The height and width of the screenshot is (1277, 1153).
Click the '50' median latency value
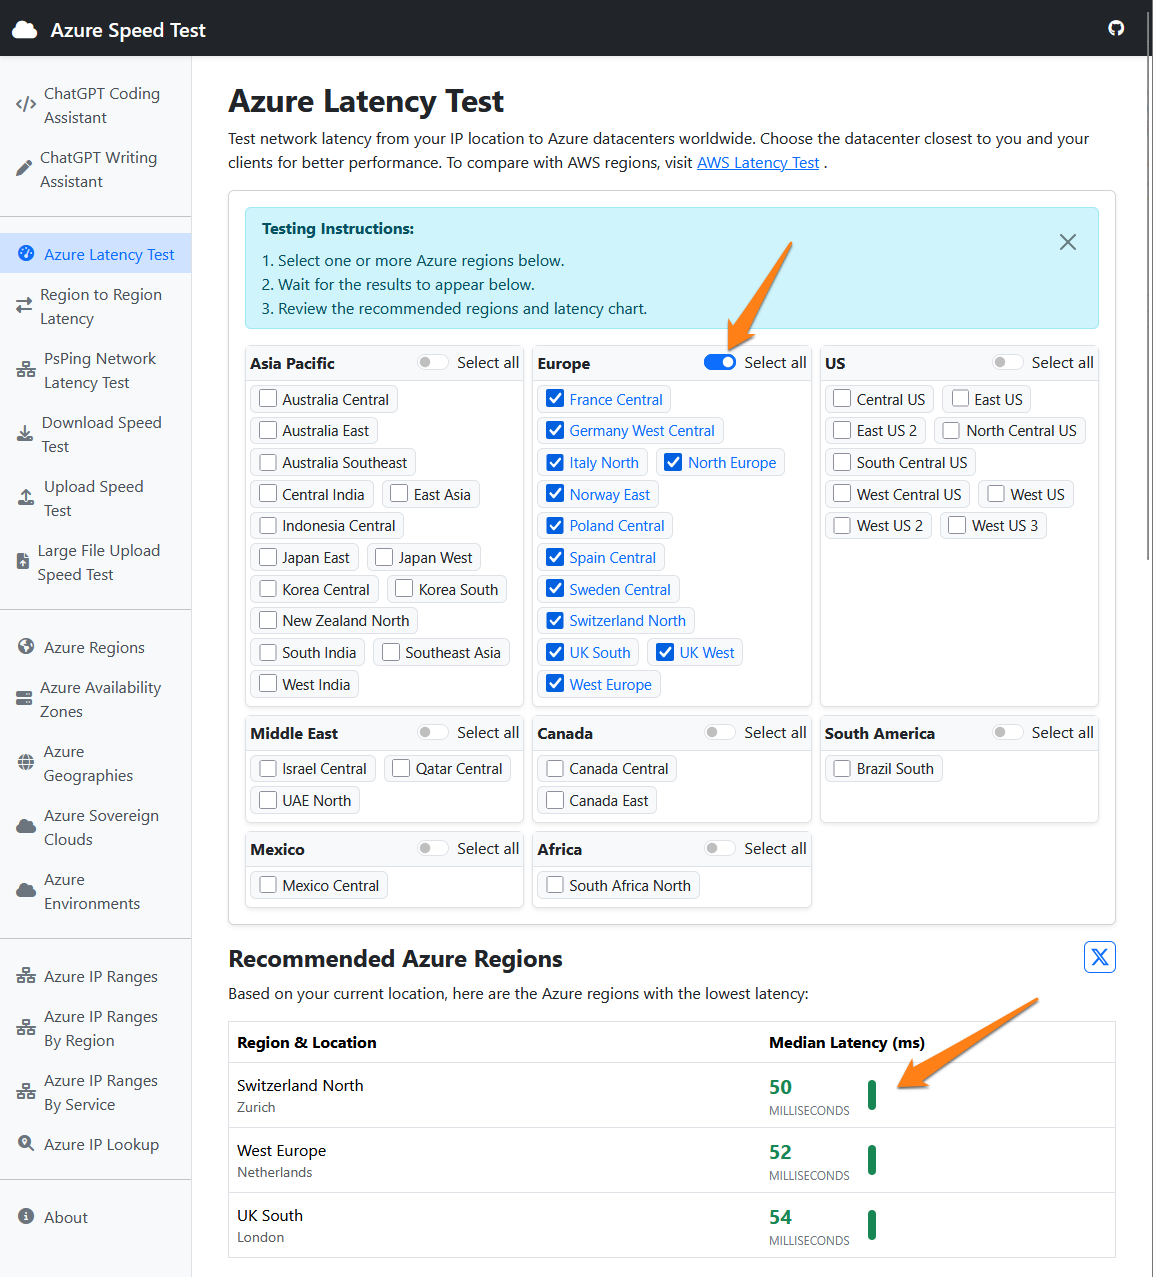780,1087
